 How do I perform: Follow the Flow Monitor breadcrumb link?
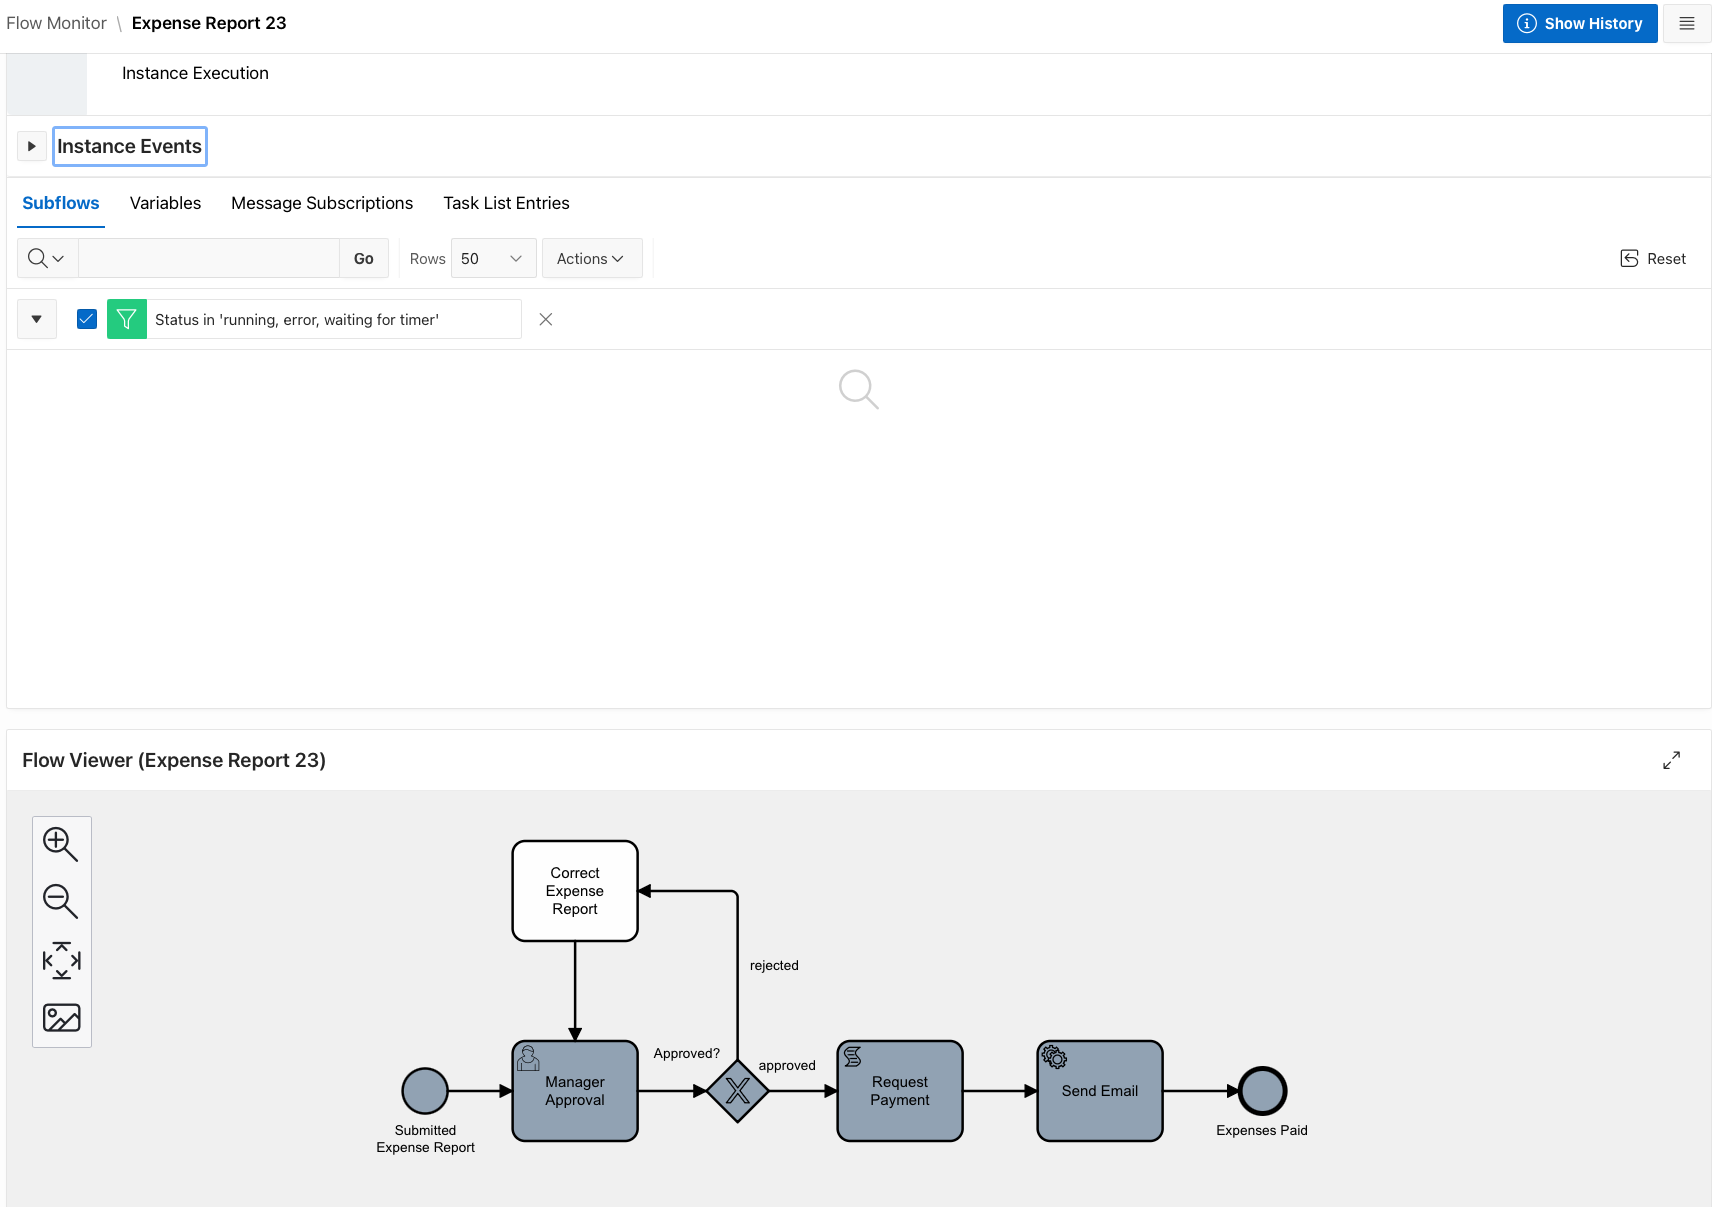tap(56, 23)
